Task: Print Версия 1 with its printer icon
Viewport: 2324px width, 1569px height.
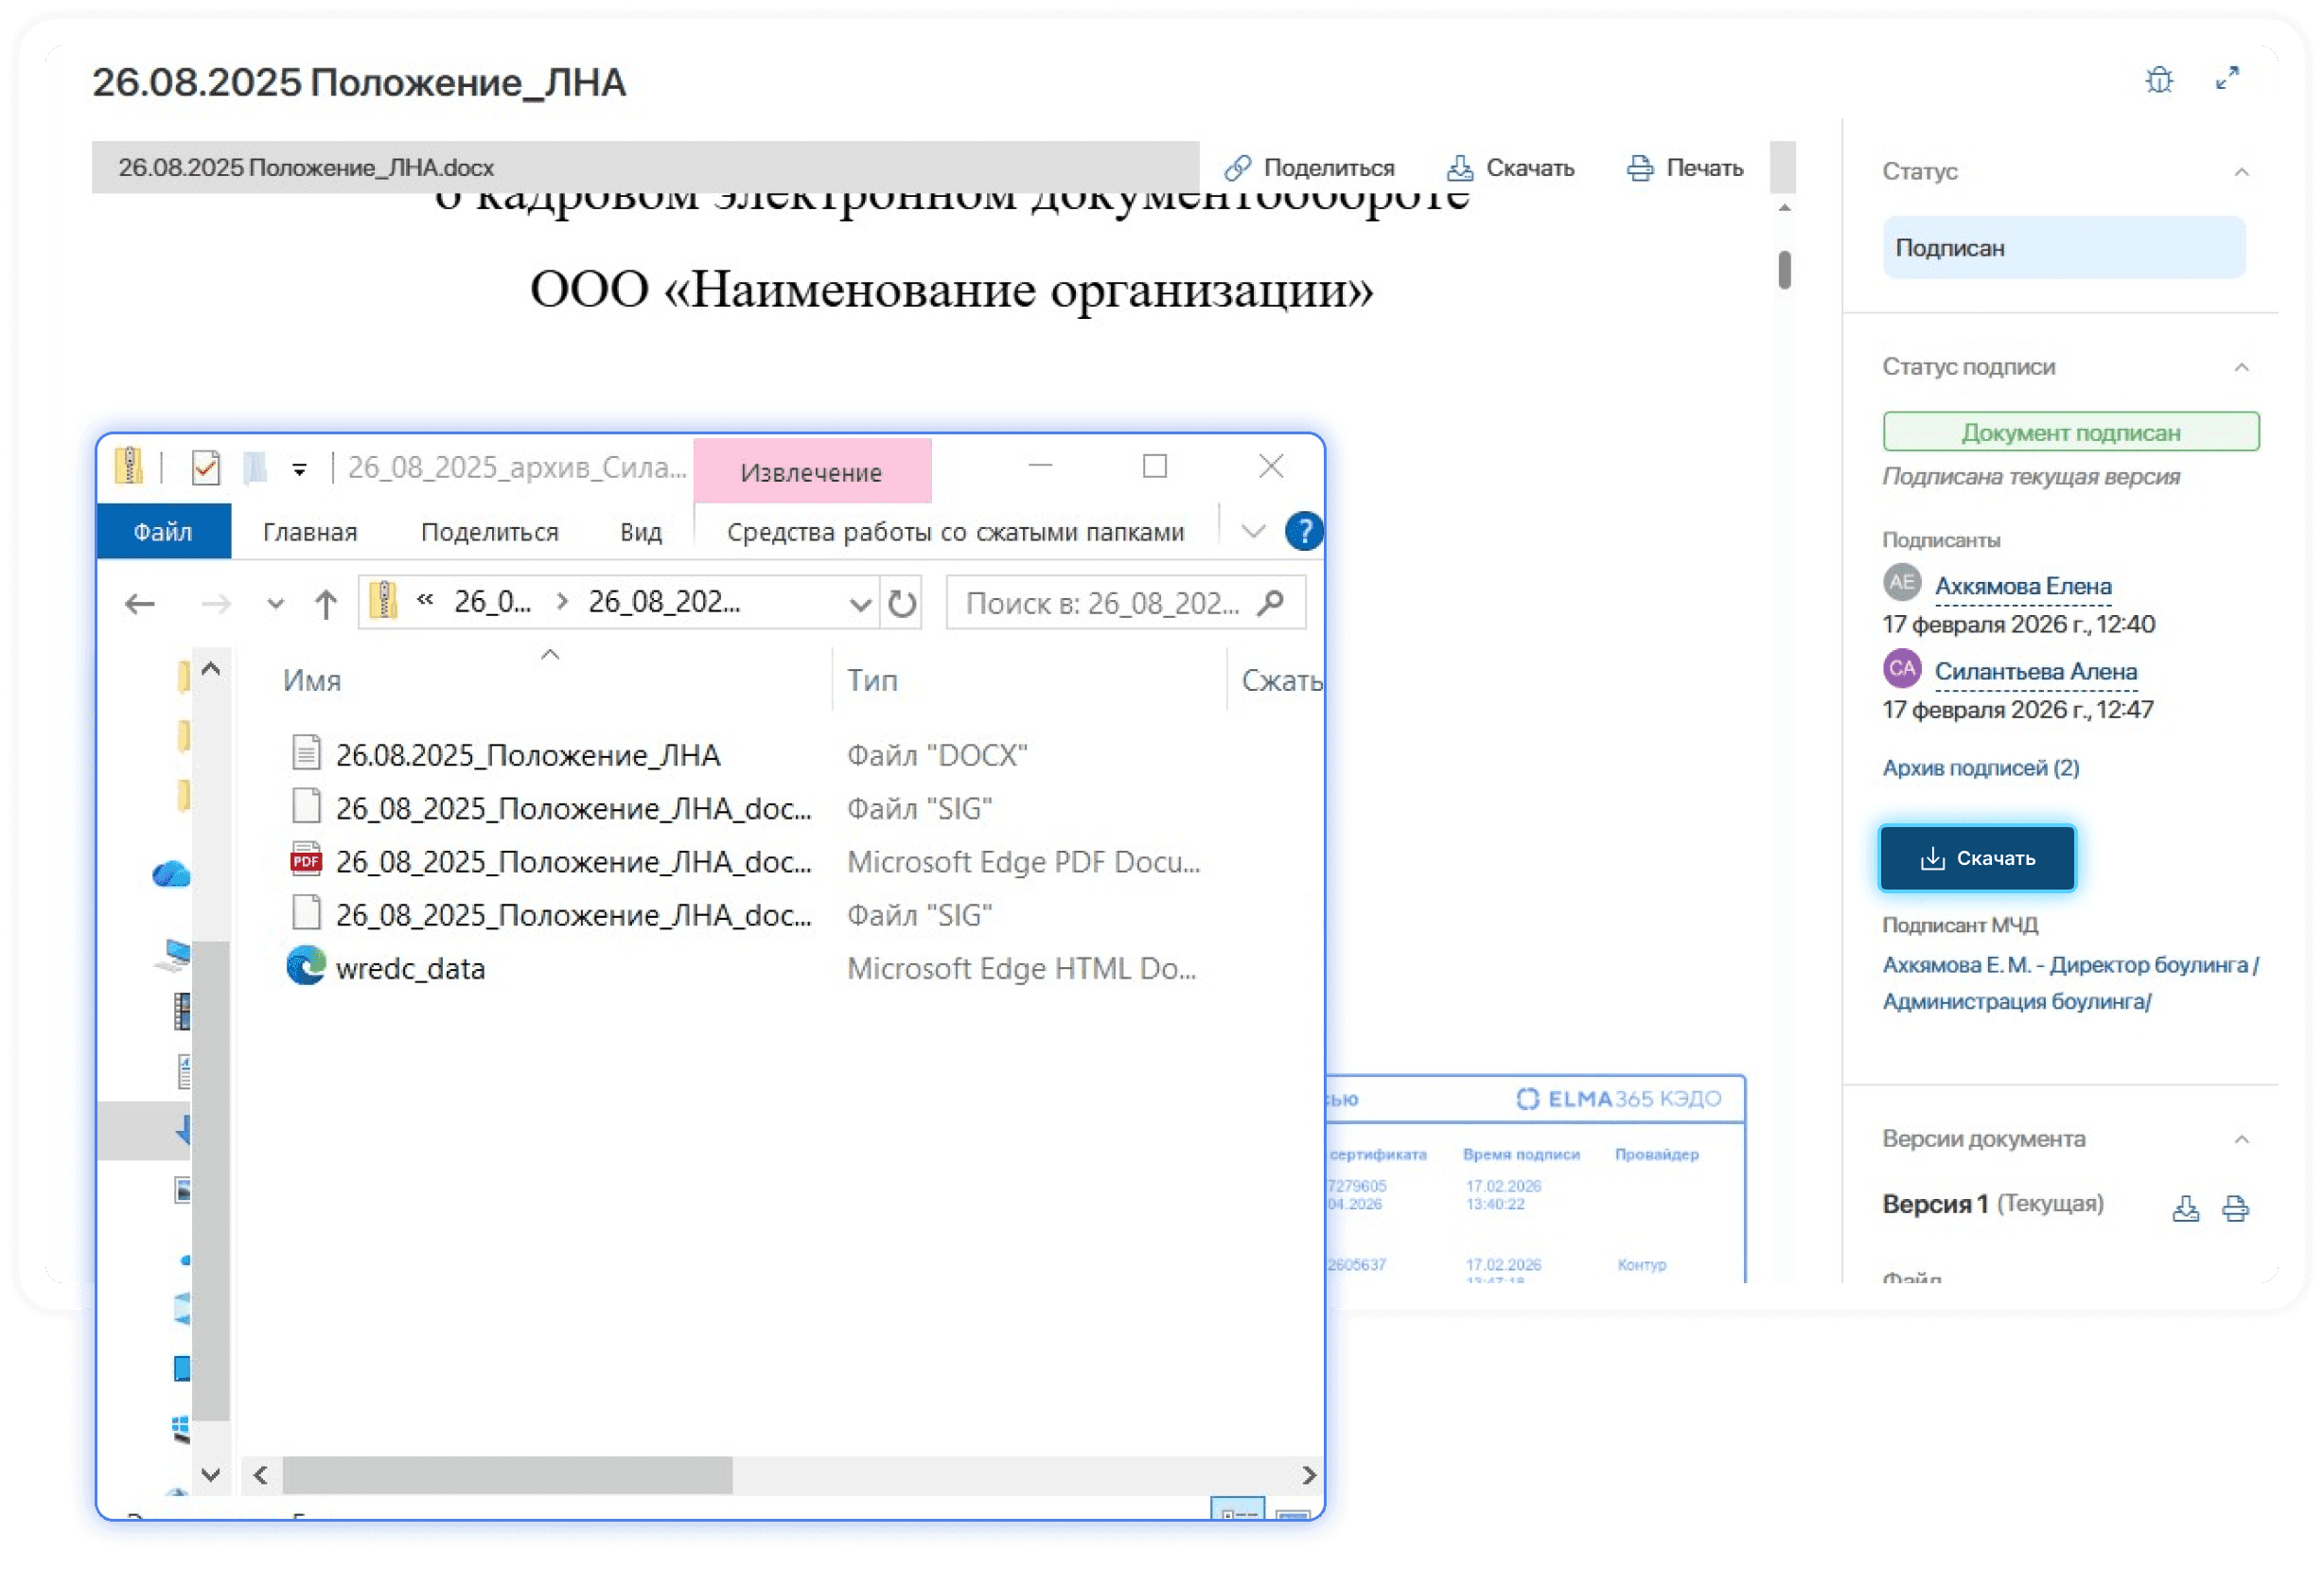Action: coord(2237,1208)
